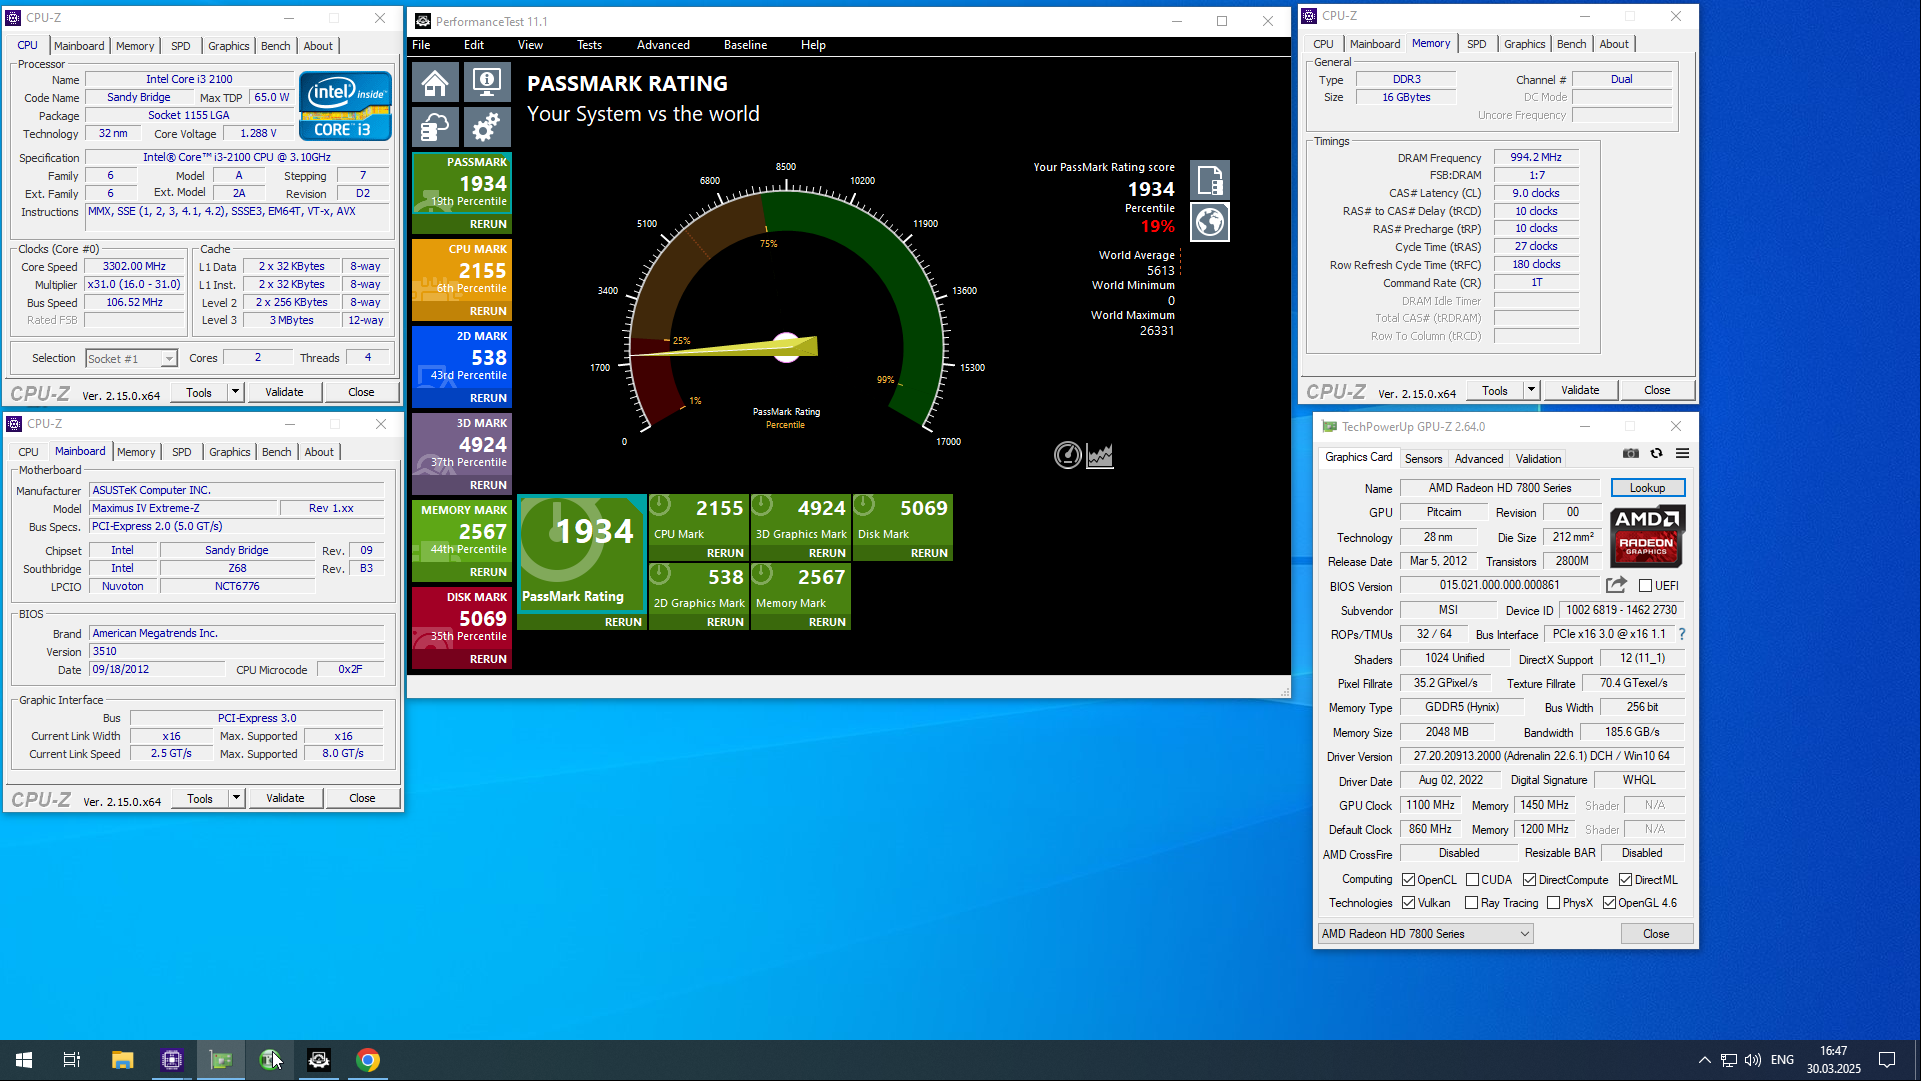Open Windows Start menu
This screenshot has width=1921, height=1081.
[x=24, y=1060]
